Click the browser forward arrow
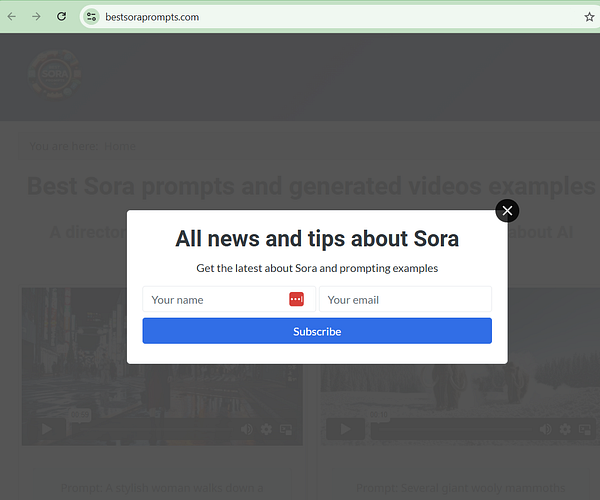 36,16
